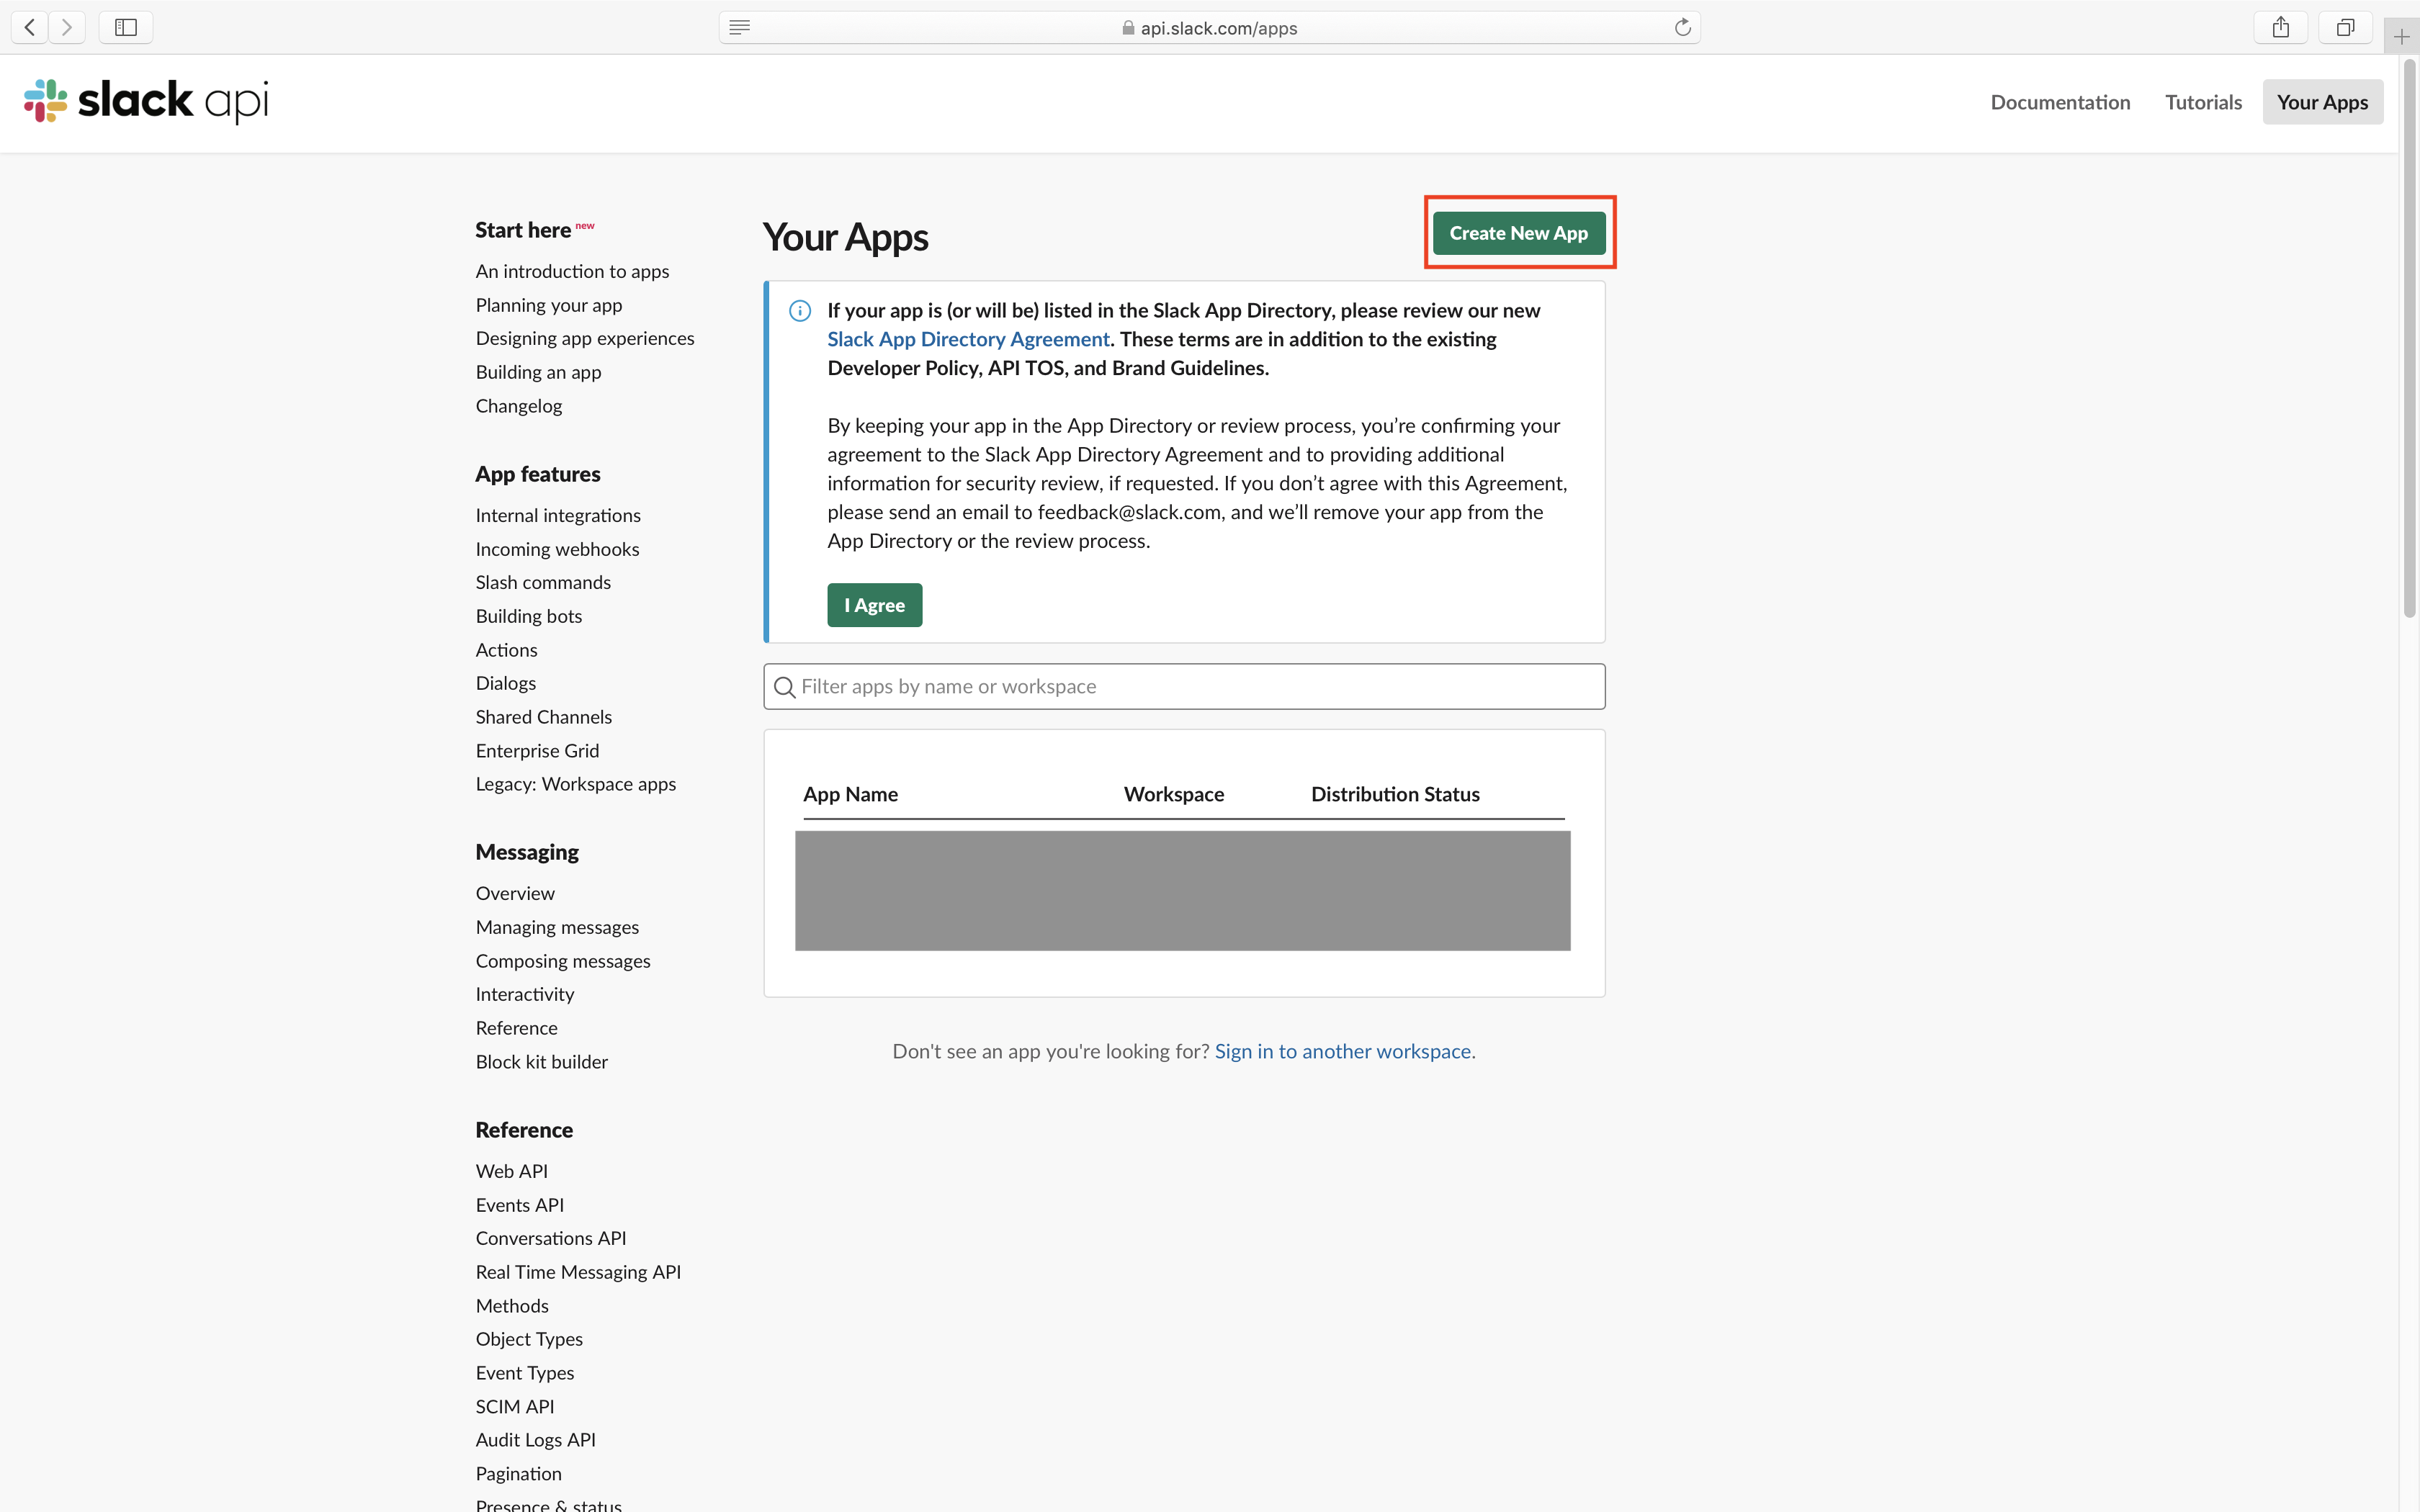
Task: Open the Documentation nav item
Action: [x=2060, y=102]
